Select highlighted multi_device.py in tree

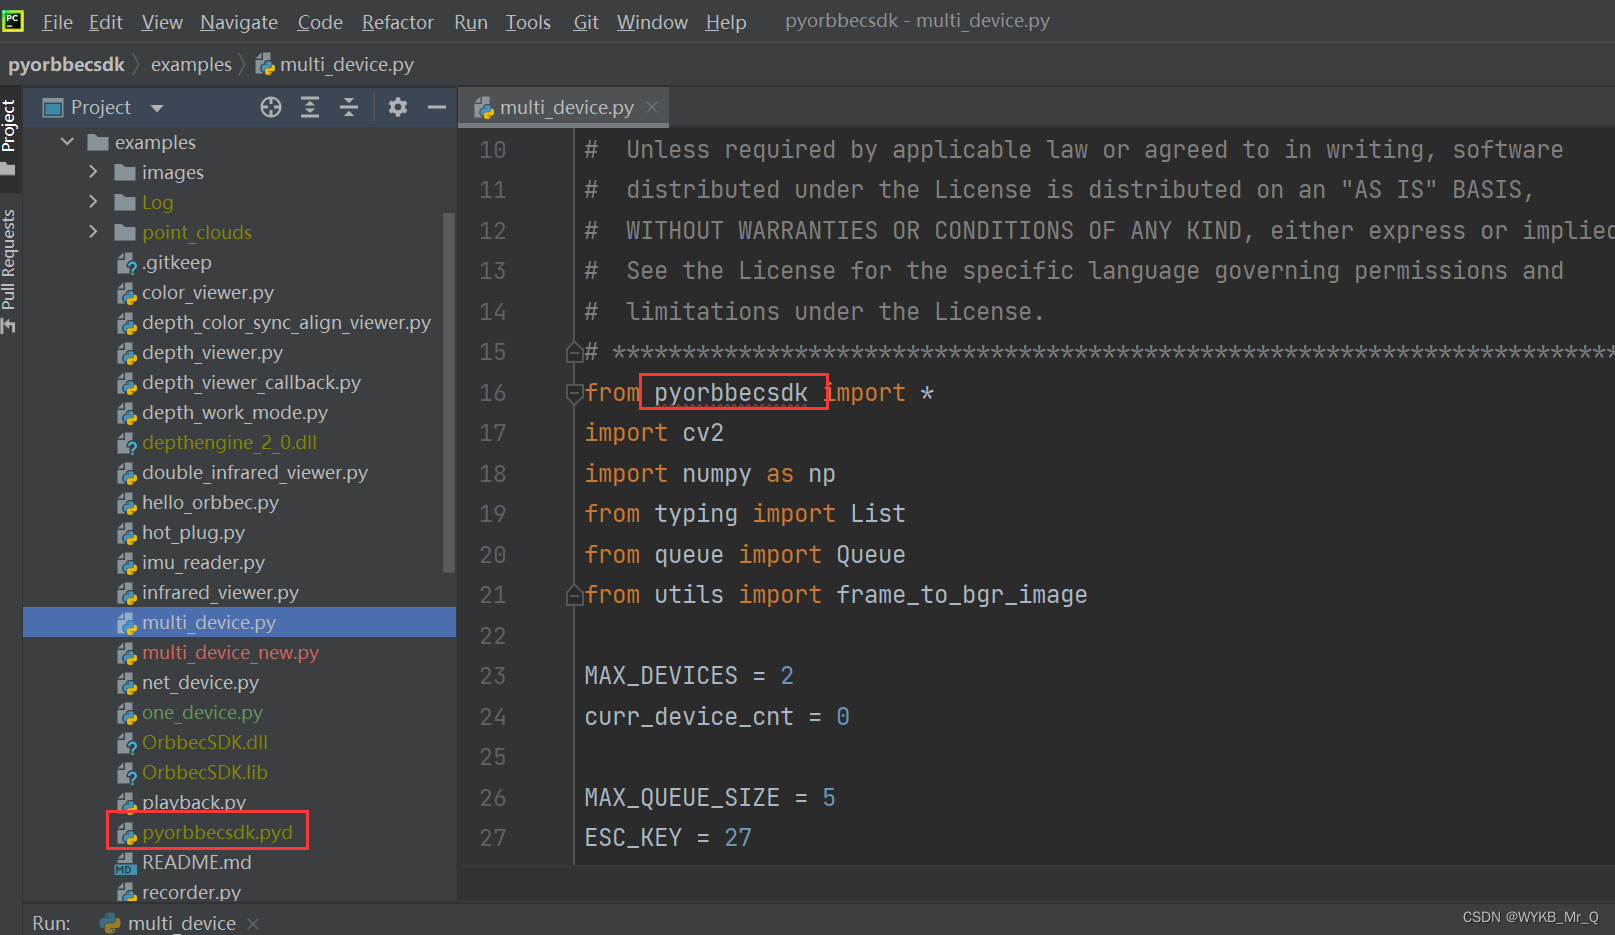pyautogui.click(x=239, y=622)
